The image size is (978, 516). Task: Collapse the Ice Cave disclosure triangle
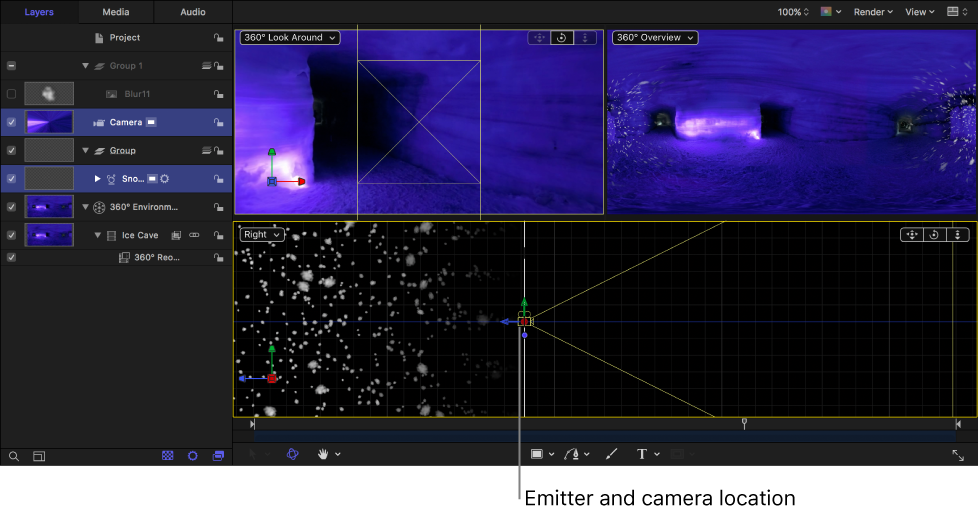(97, 235)
